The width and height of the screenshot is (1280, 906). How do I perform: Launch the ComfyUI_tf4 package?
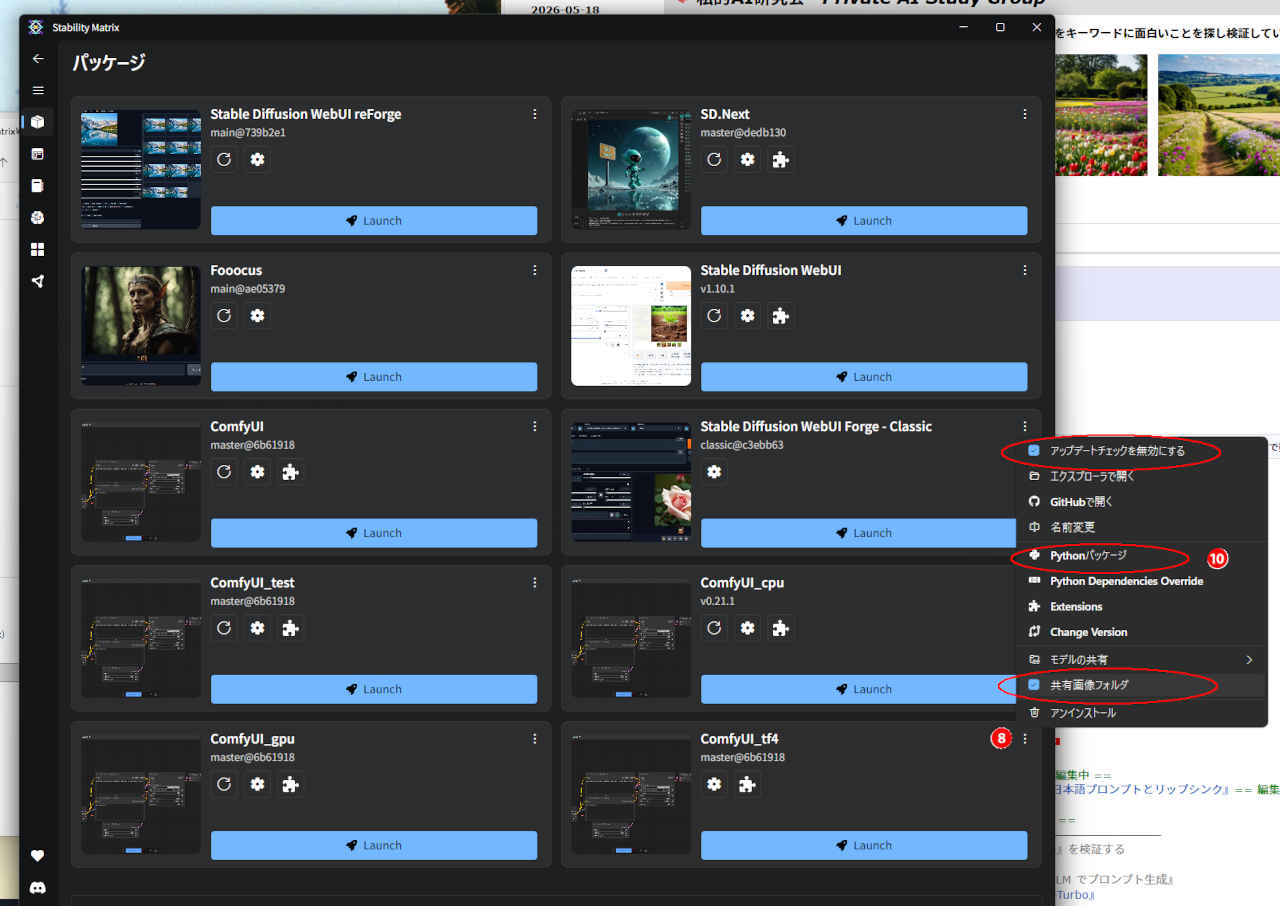(864, 845)
